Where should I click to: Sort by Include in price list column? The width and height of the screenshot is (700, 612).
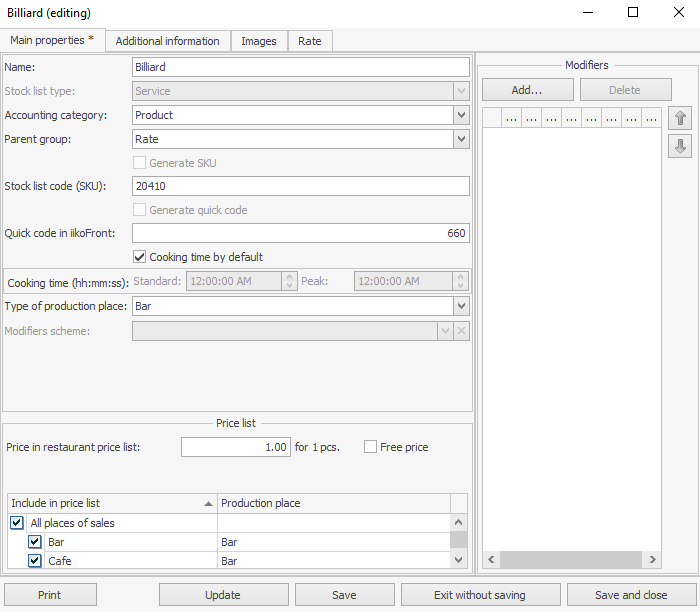tap(111, 503)
